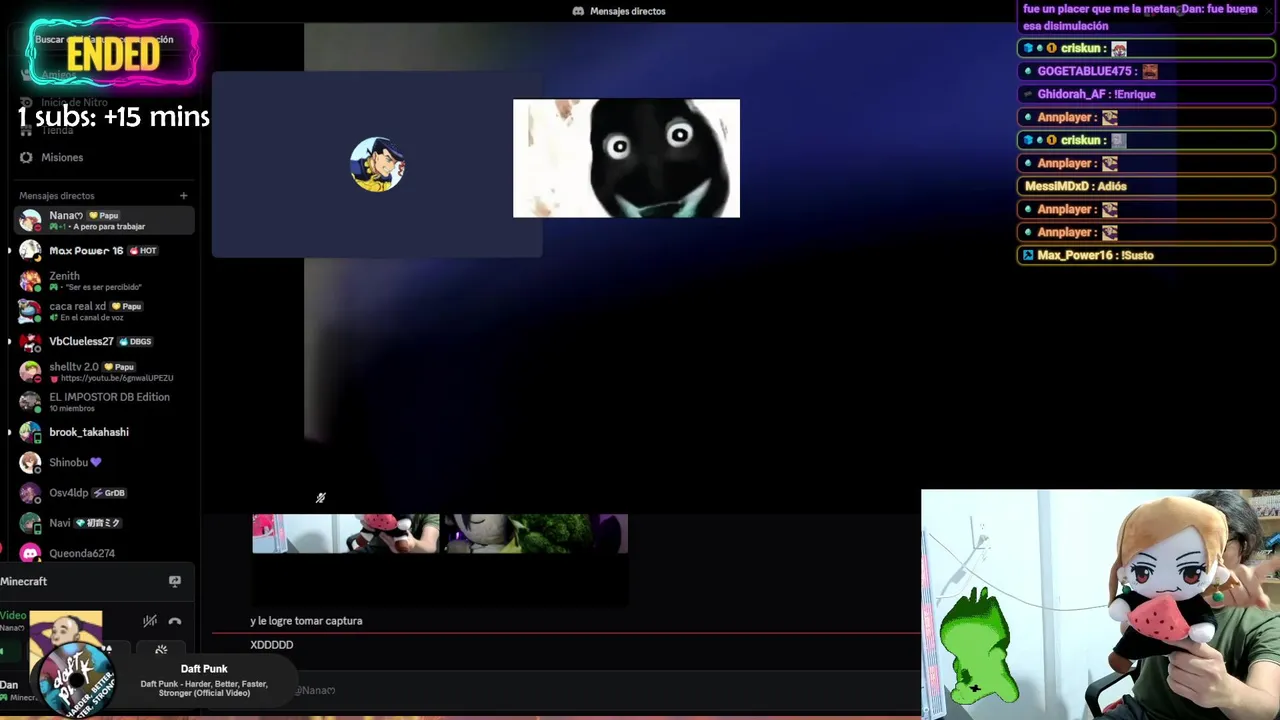Open the chat with Shinobu
Screen dimensions: 1280x720
click(104, 462)
